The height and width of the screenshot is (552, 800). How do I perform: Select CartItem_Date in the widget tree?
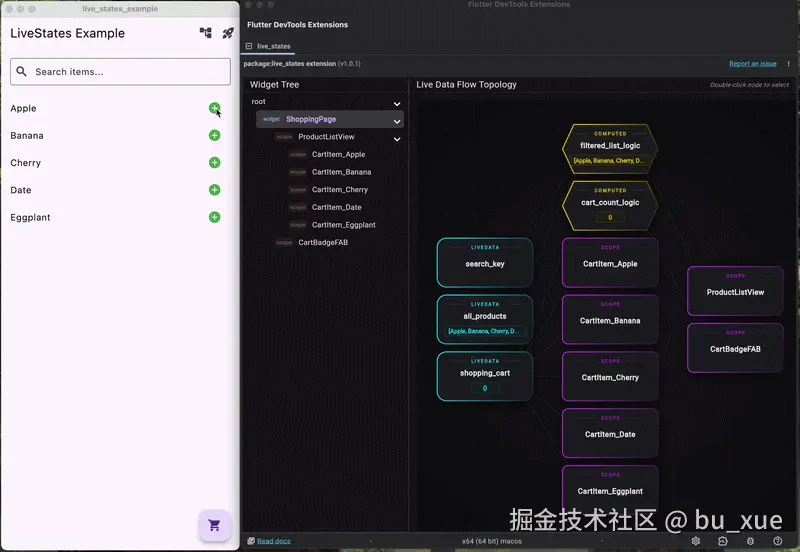(336, 207)
